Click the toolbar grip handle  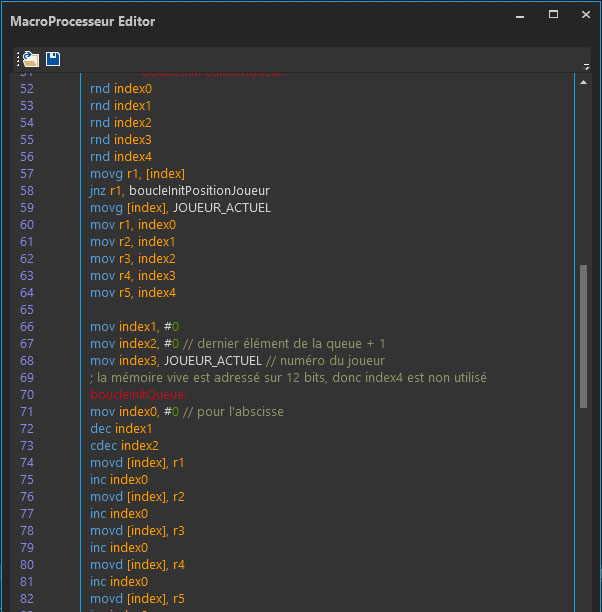18,59
